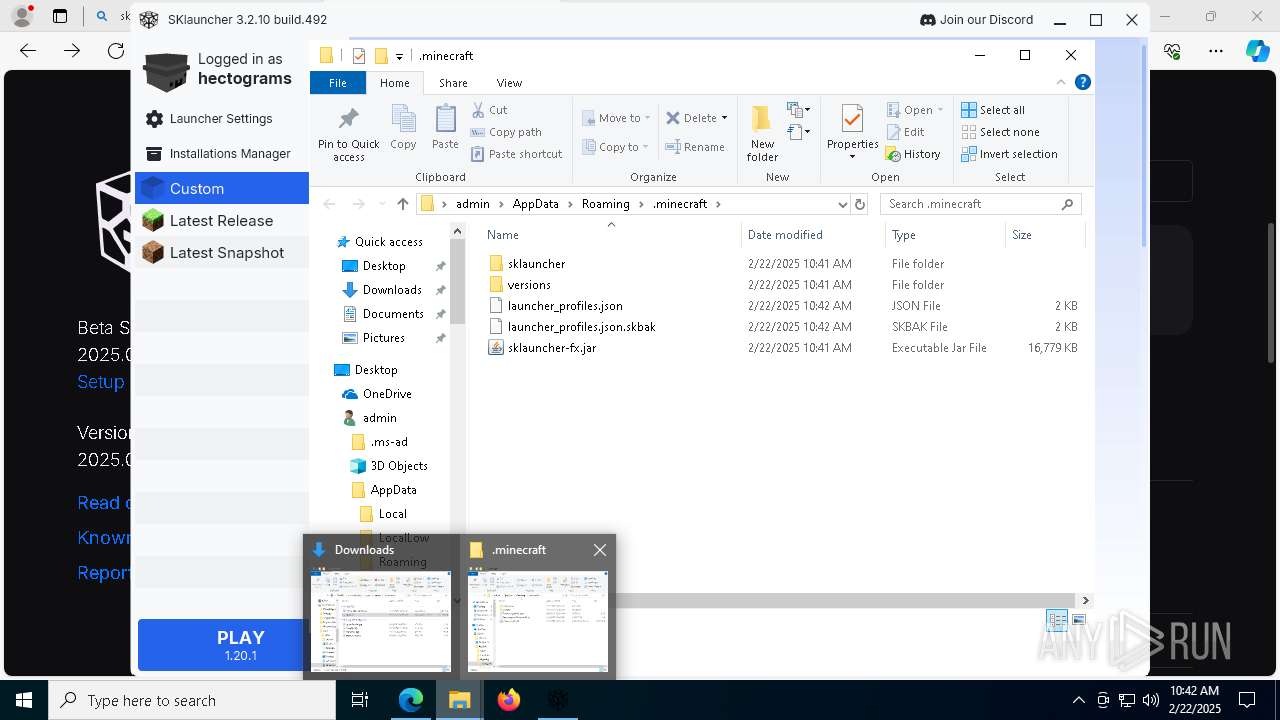Open the File tab

coord(338,83)
